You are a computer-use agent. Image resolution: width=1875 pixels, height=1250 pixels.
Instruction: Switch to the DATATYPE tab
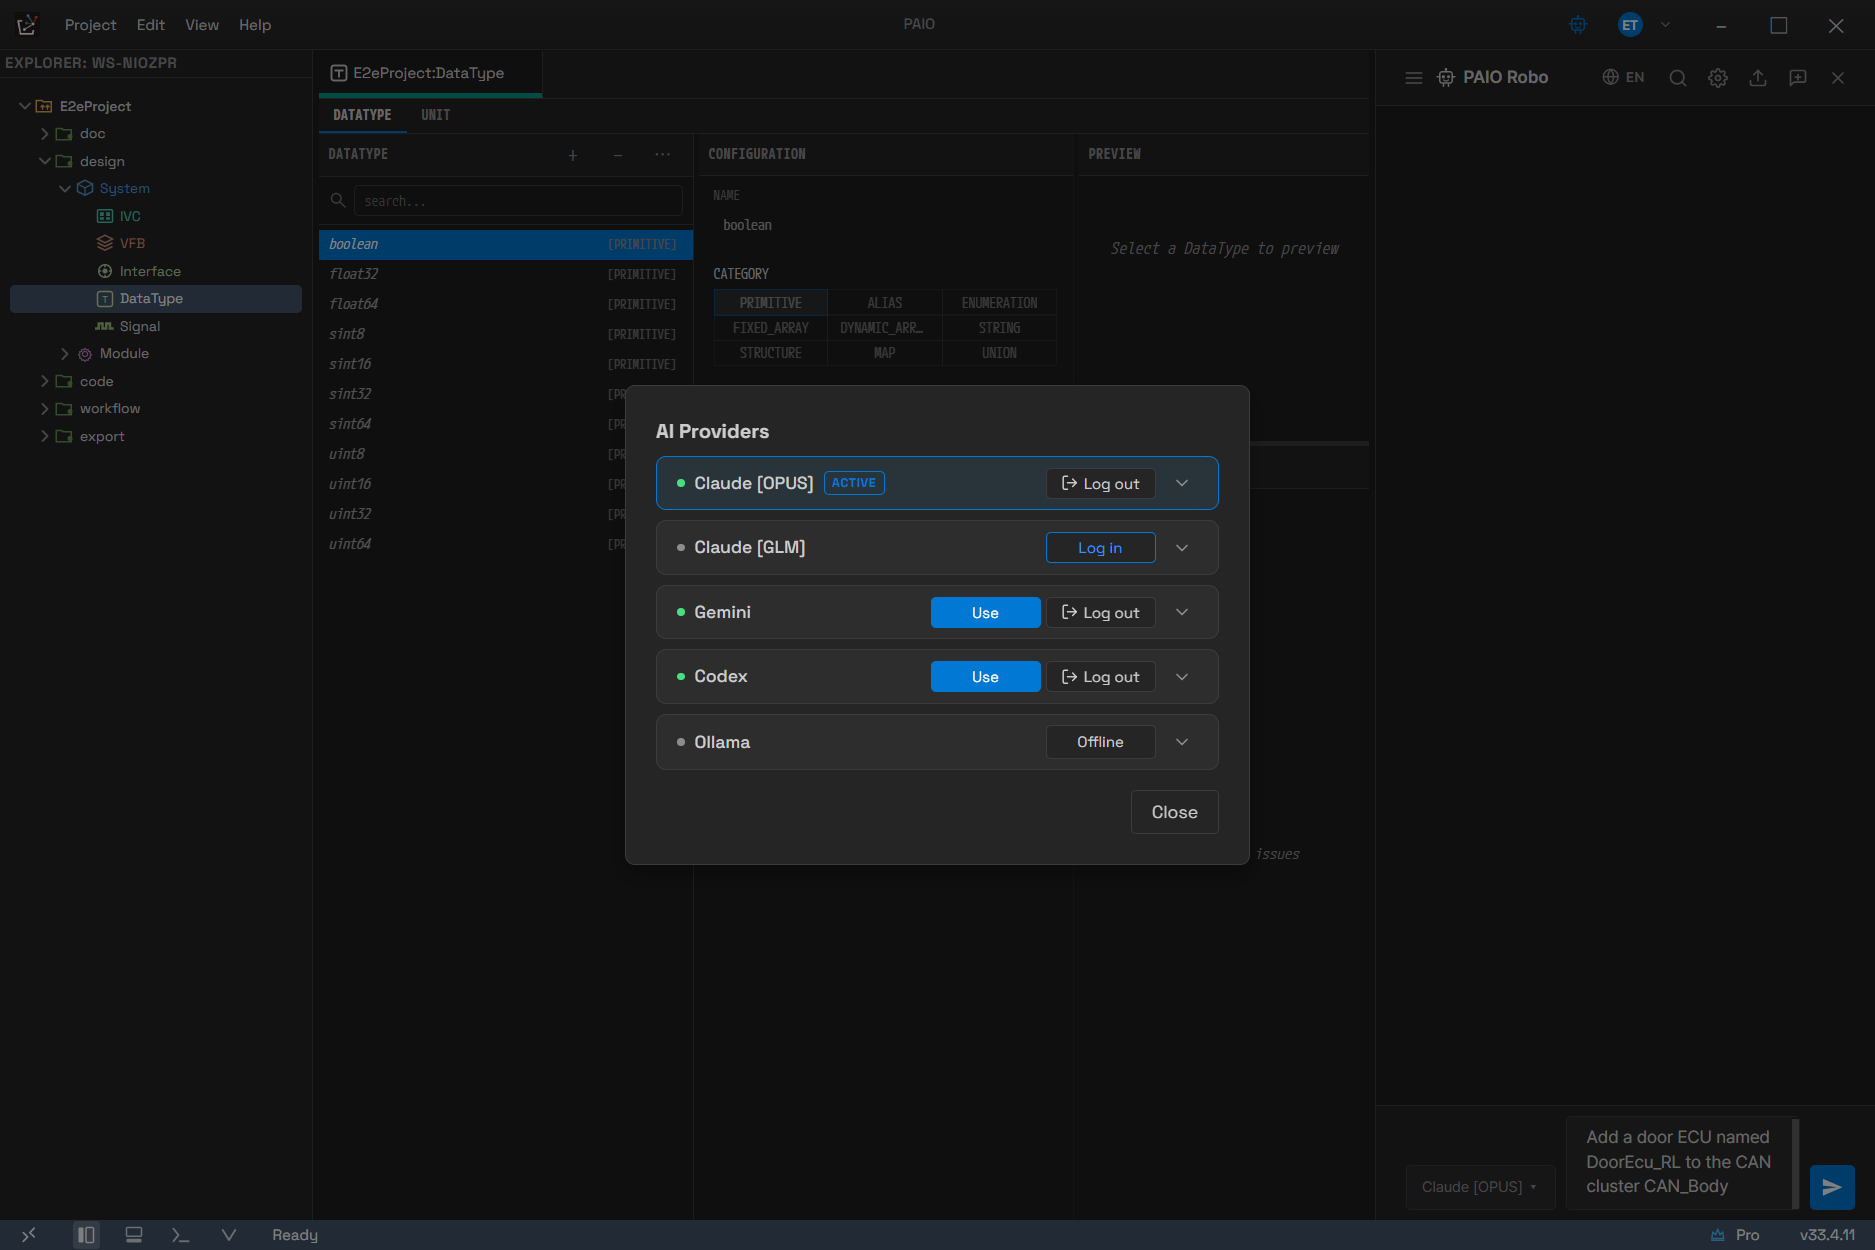(362, 115)
